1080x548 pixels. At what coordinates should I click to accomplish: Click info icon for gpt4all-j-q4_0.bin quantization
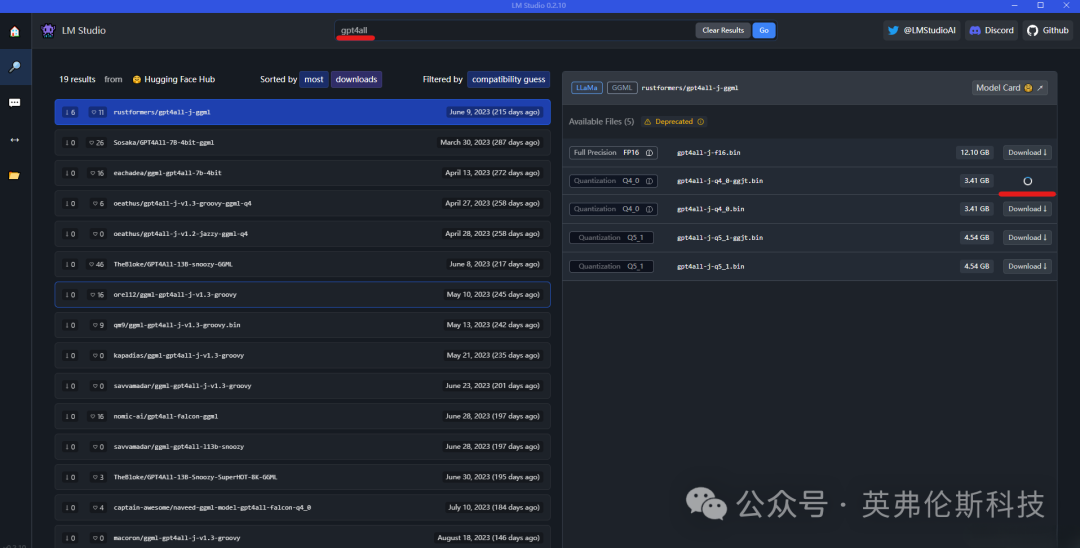click(649, 209)
